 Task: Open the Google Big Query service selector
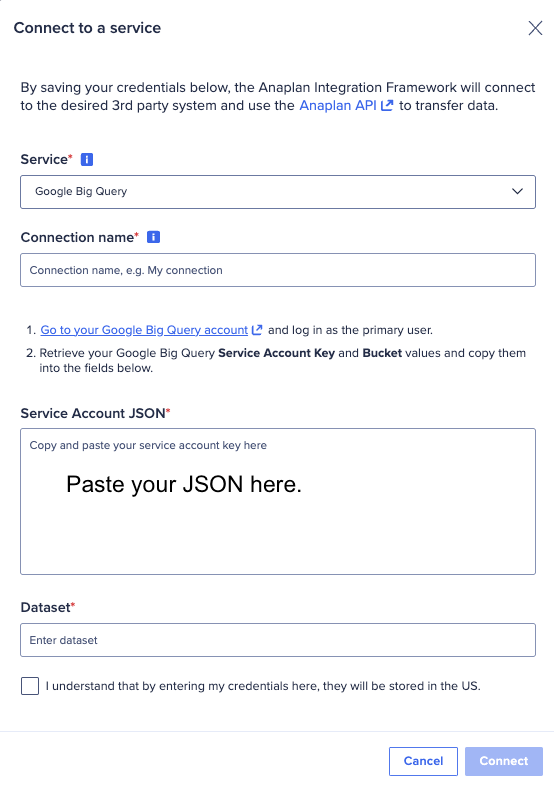click(278, 192)
